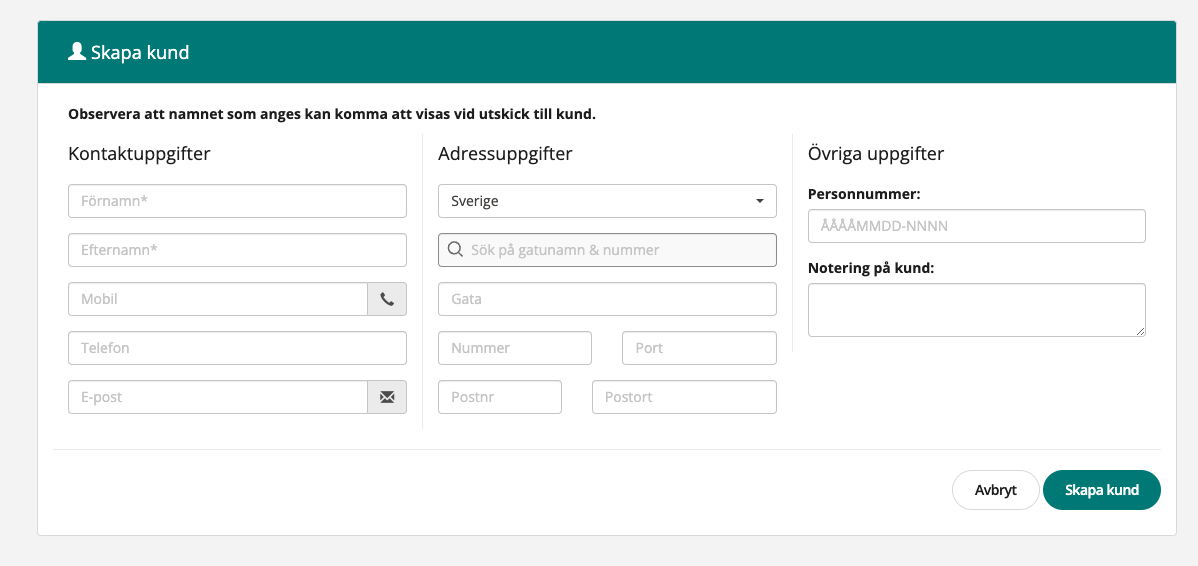Click into the Postnr field

[499, 397]
